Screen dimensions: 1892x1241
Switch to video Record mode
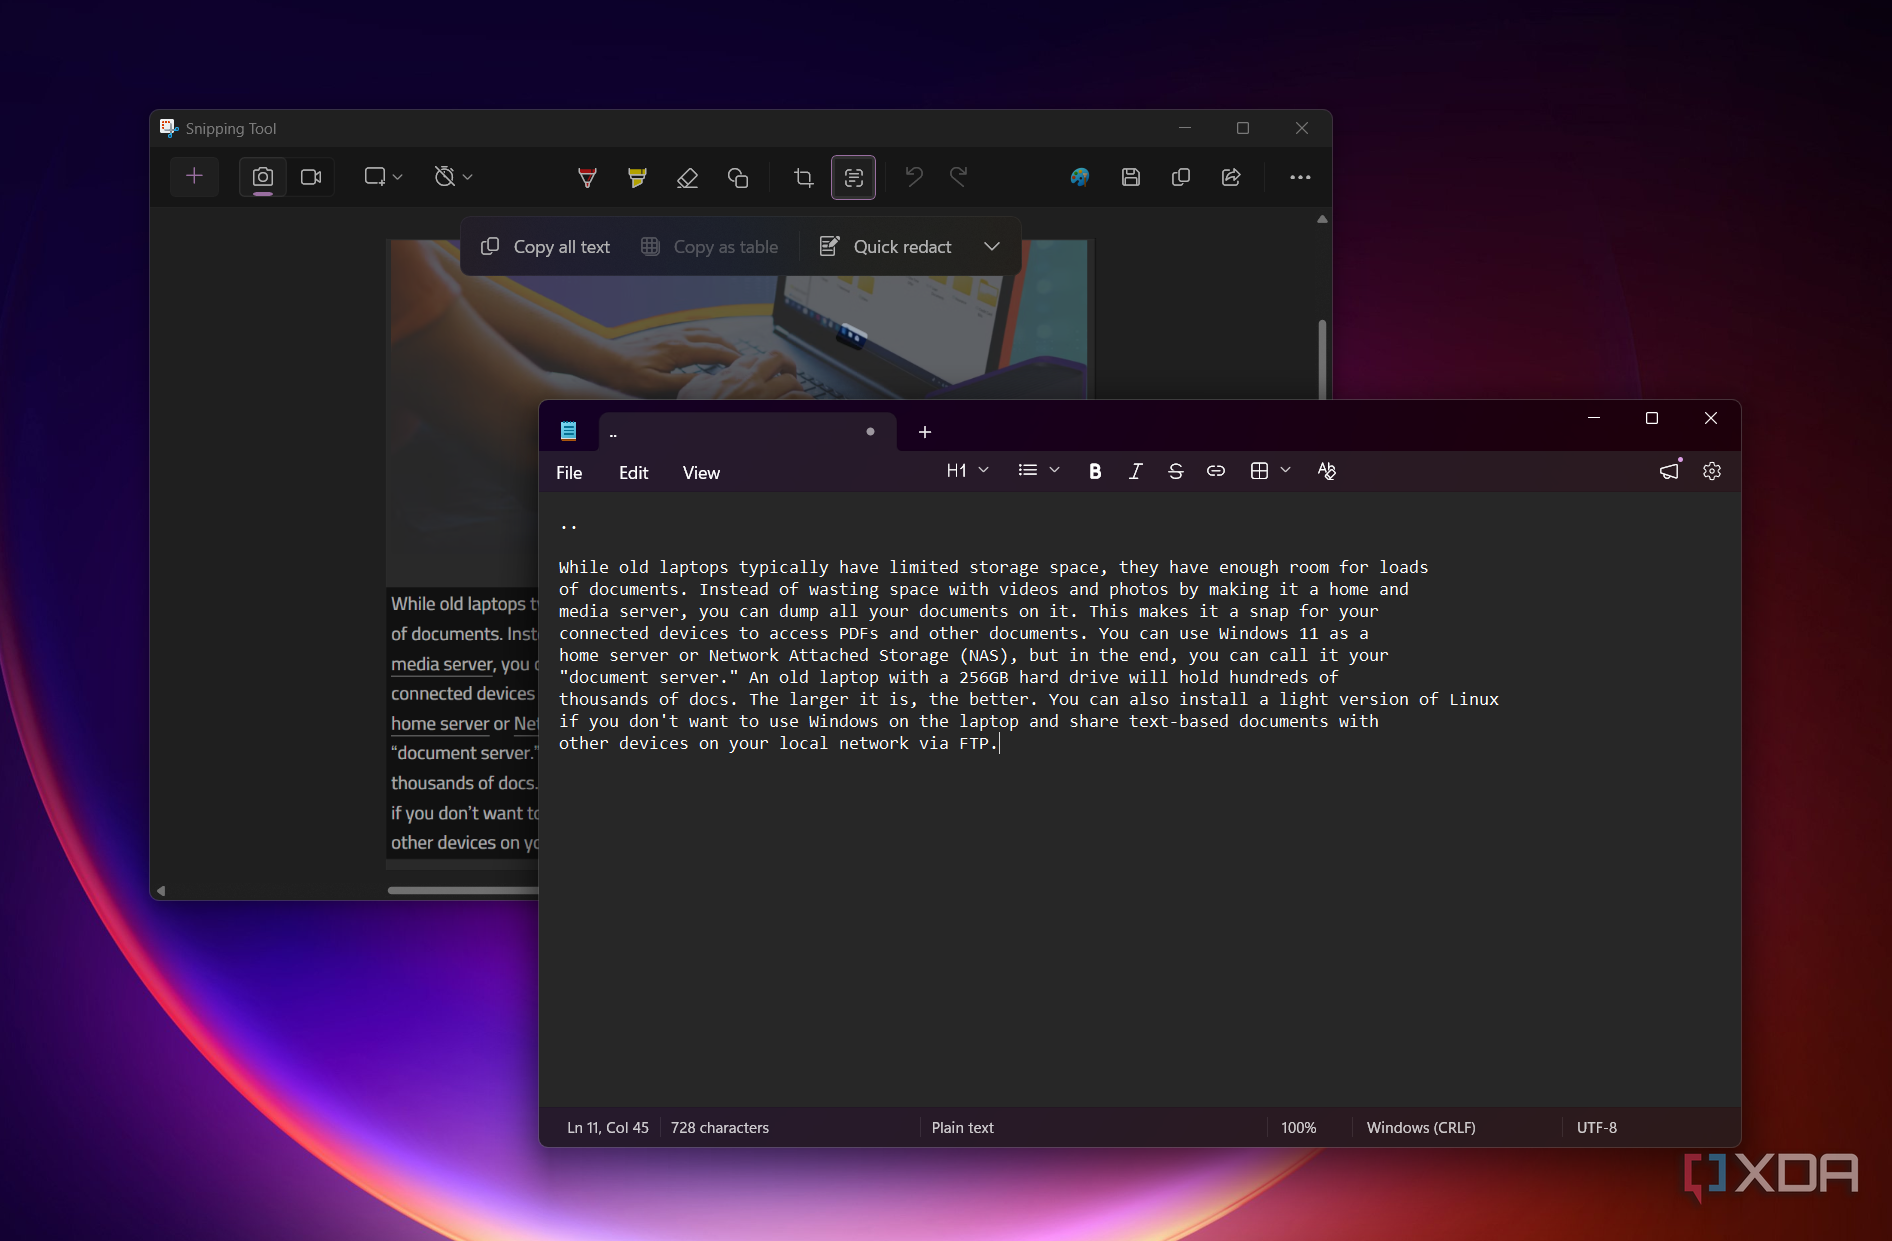tap(311, 177)
